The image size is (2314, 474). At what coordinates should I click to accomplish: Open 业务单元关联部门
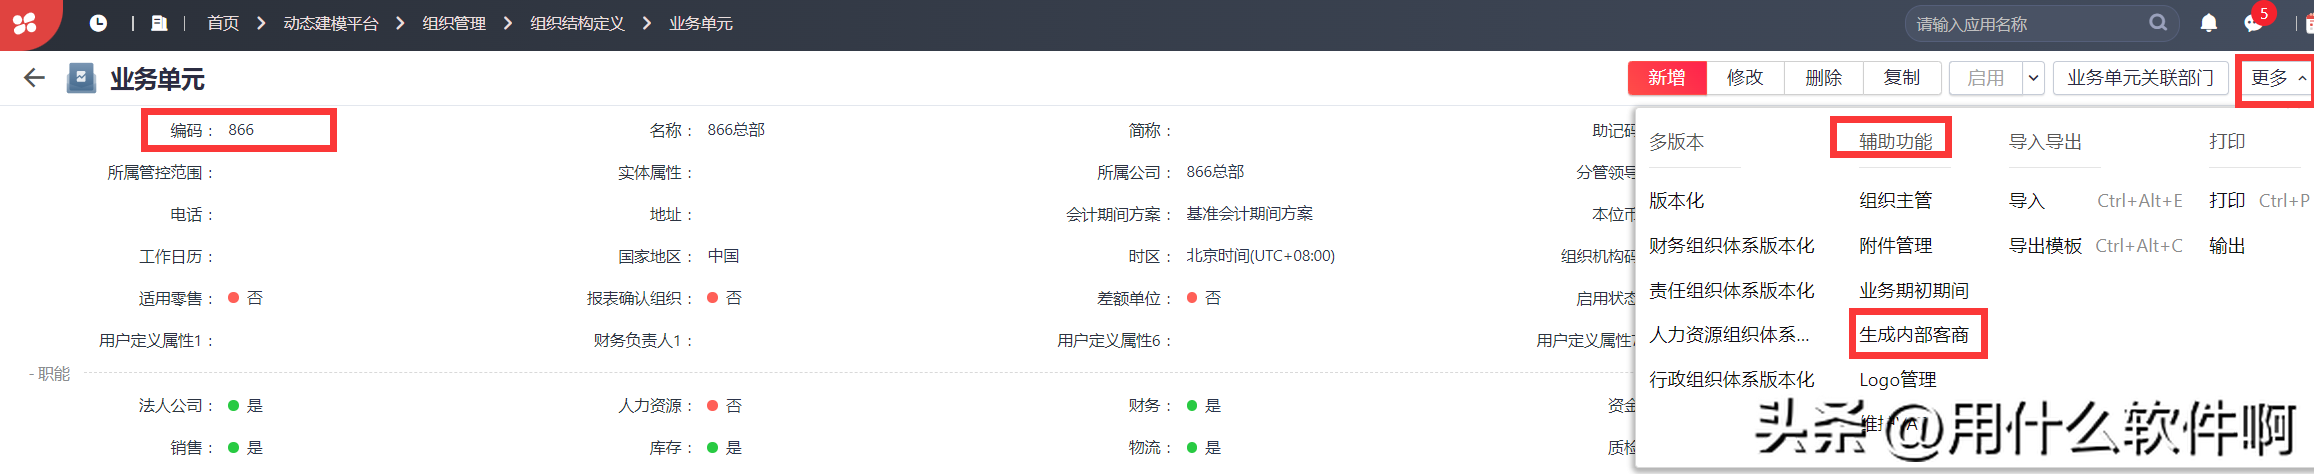pyautogui.click(x=2140, y=78)
